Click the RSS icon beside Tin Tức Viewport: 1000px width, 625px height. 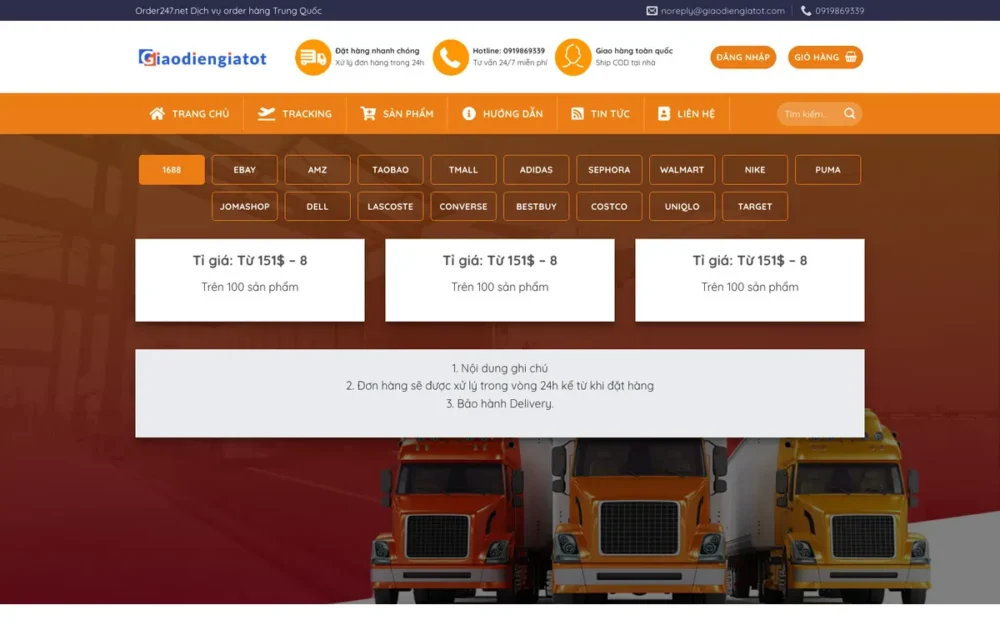coord(577,114)
